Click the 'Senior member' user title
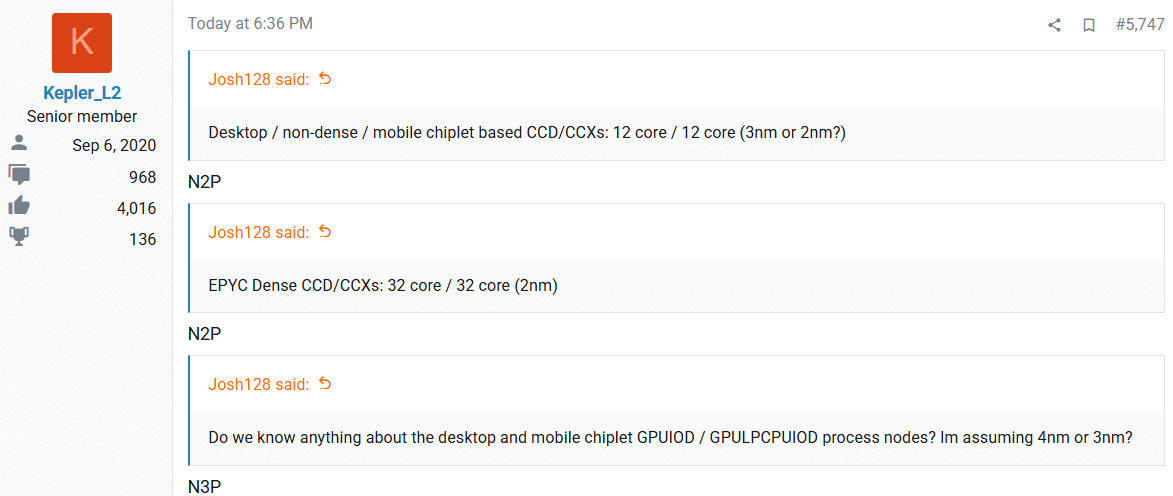1173x496 pixels. (82, 117)
